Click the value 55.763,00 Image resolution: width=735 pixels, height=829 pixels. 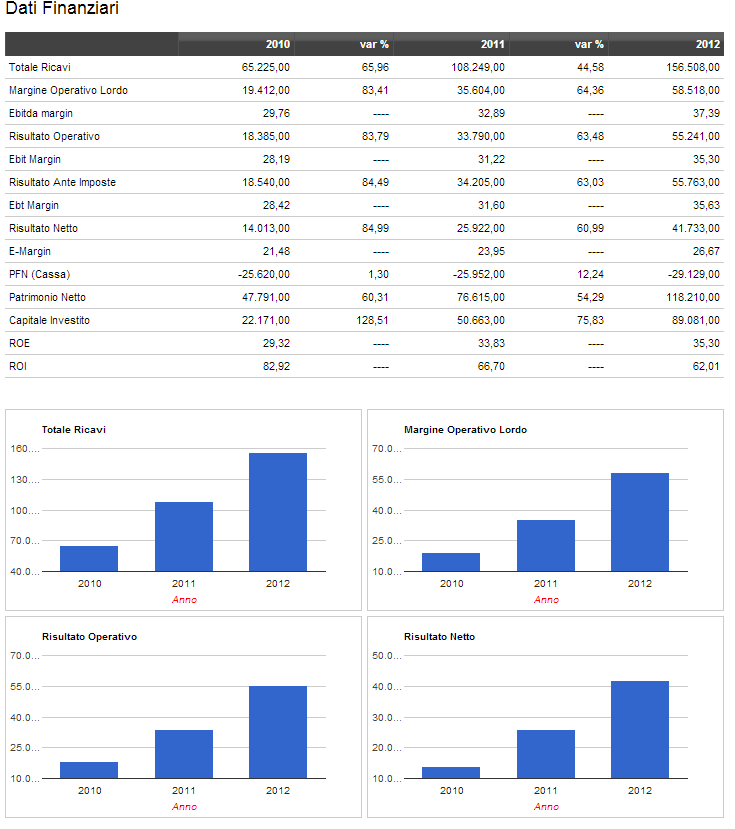click(696, 182)
